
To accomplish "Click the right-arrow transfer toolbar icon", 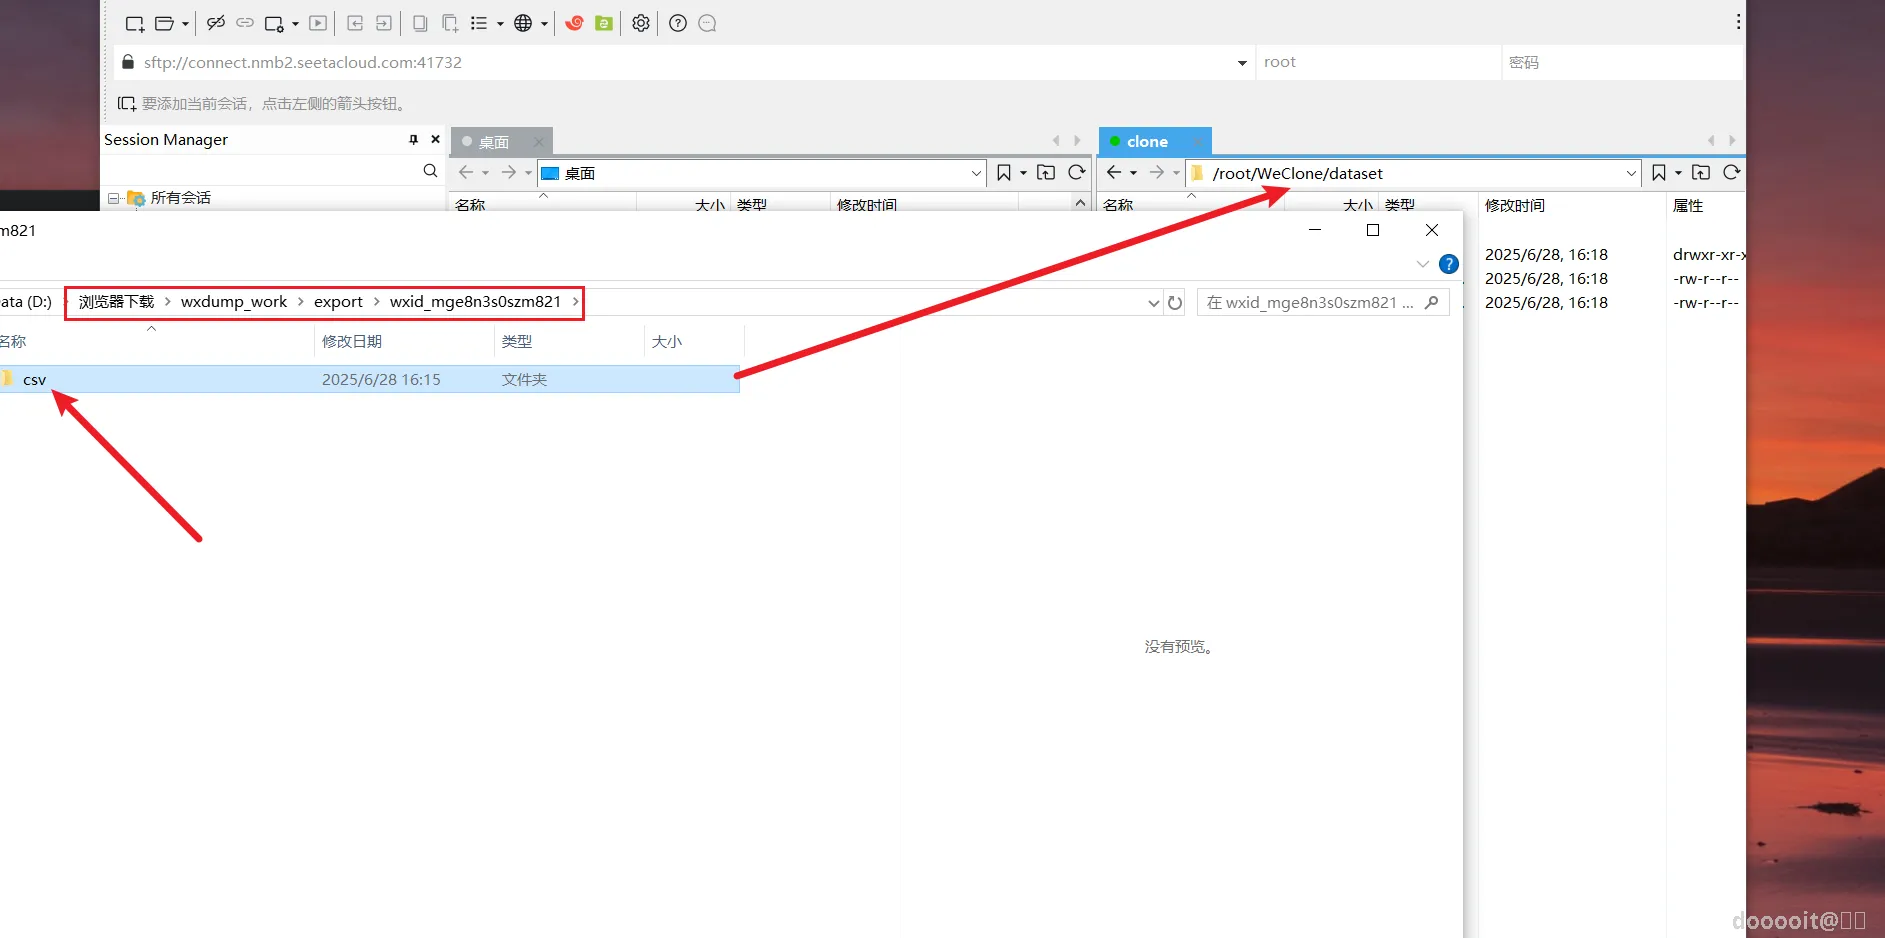I will click(x=384, y=23).
